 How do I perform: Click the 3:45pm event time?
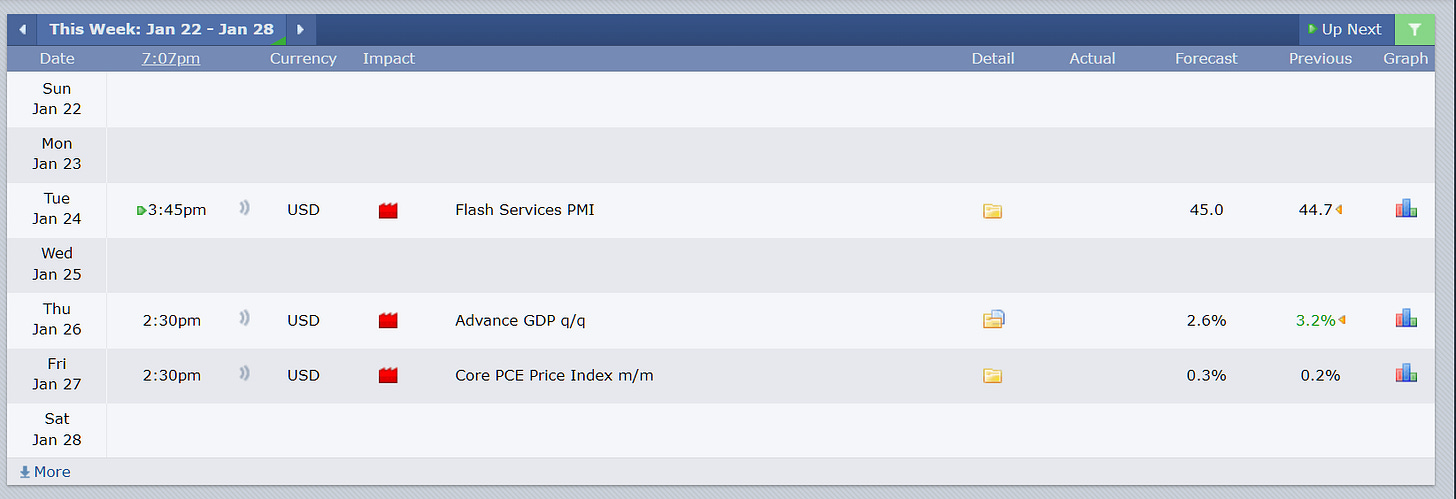tap(177, 210)
